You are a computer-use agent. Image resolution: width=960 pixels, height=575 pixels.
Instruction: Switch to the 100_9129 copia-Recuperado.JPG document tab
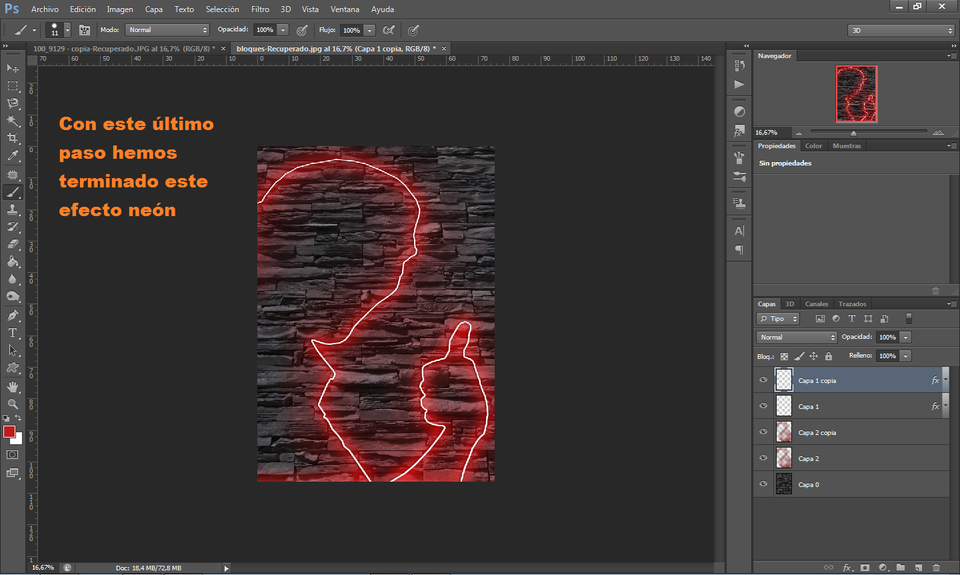[x=122, y=48]
